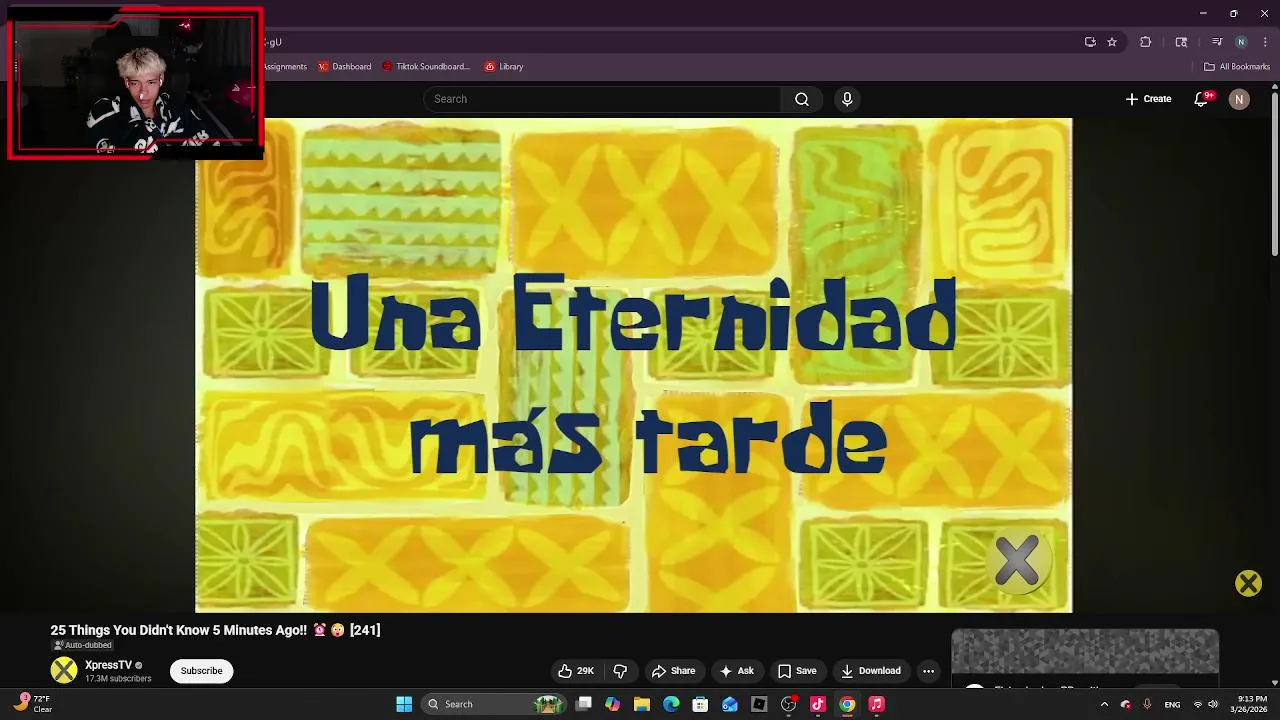Open more actions three-dot menu under video
This screenshot has width=1280, height=720.
click(929, 671)
